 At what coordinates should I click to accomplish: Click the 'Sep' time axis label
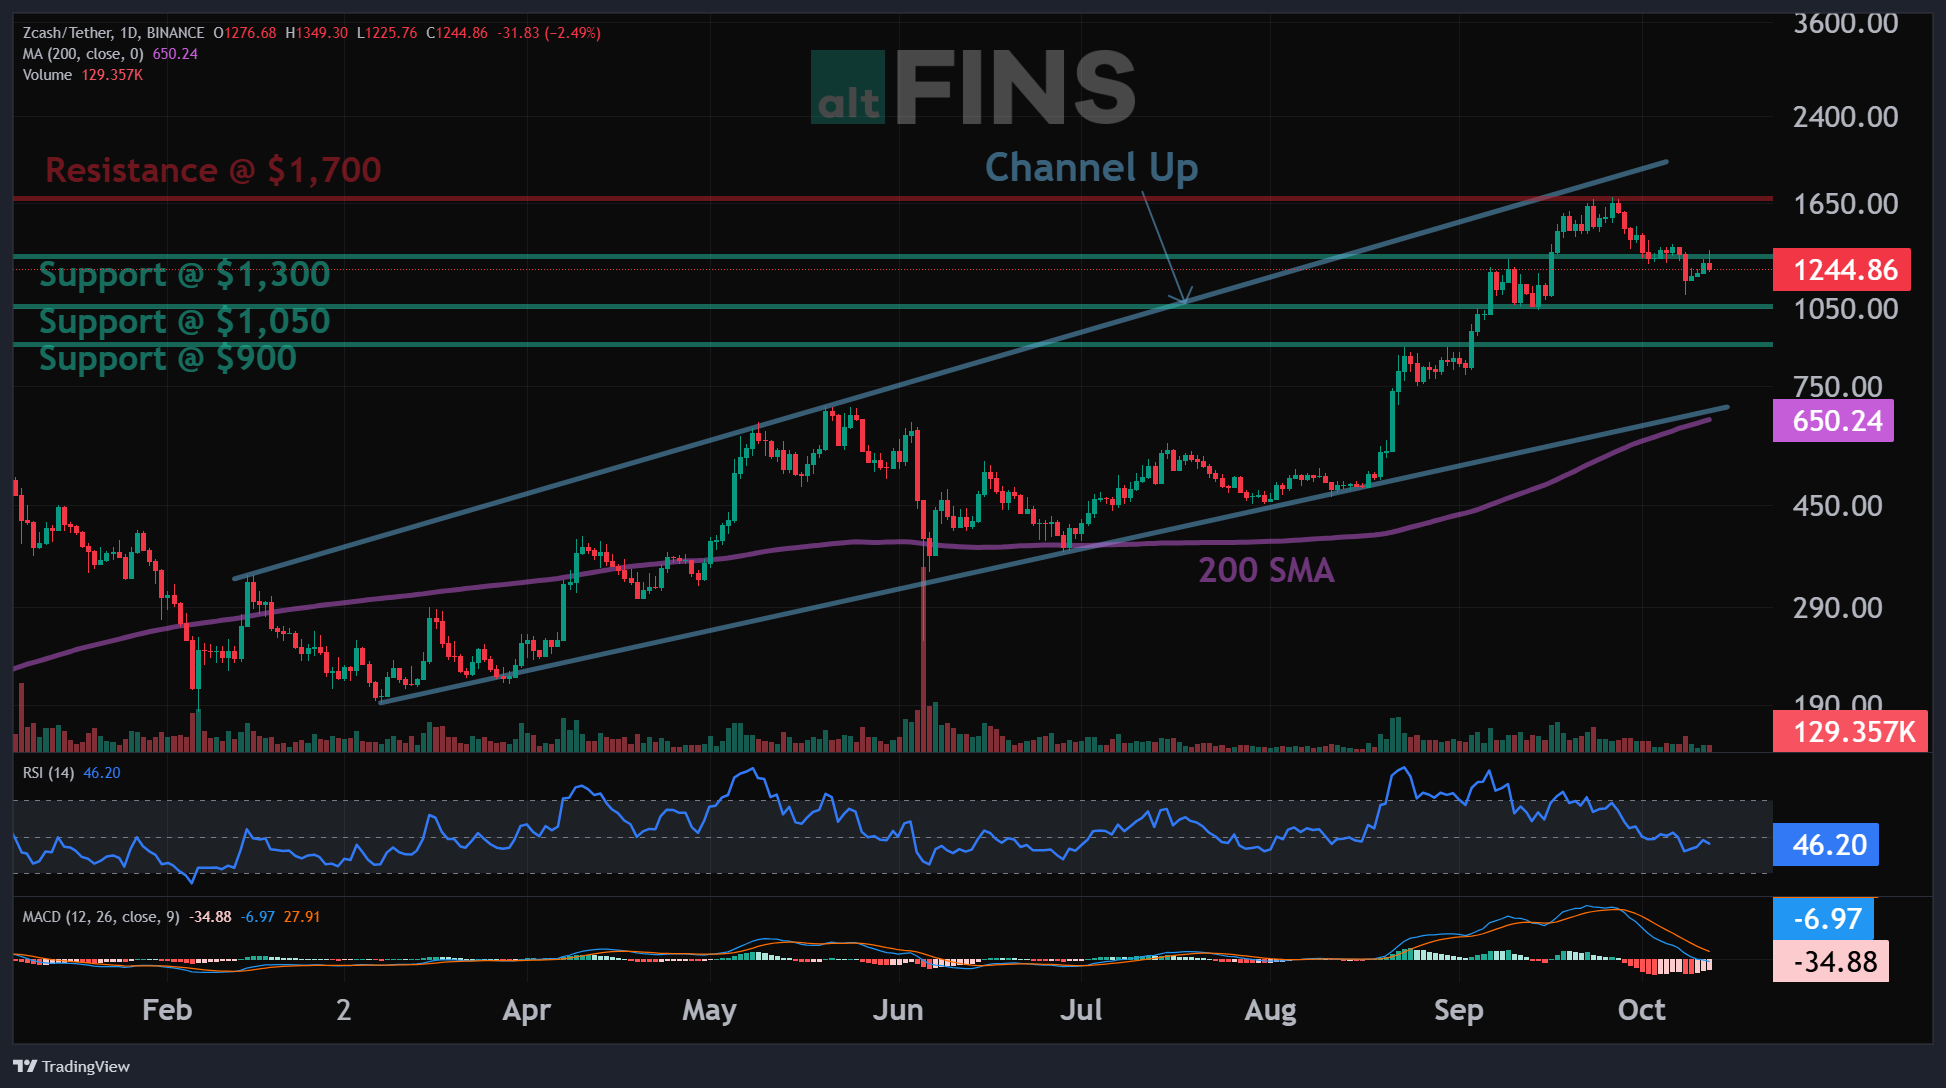coord(1459,1010)
